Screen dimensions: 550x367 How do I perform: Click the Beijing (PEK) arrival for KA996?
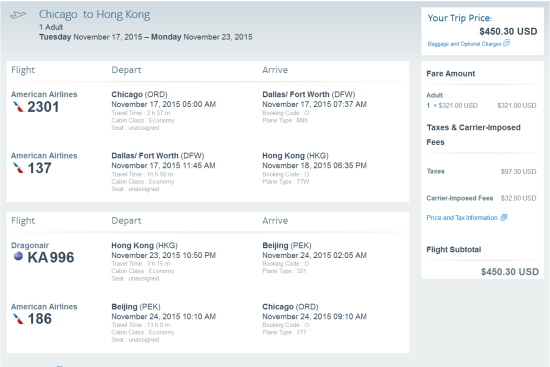287,245
